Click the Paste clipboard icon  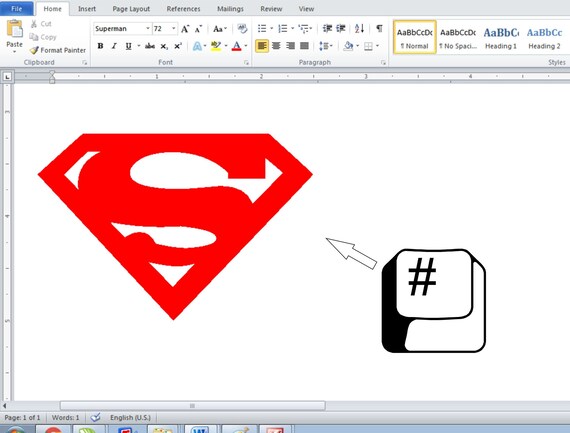coord(14,29)
